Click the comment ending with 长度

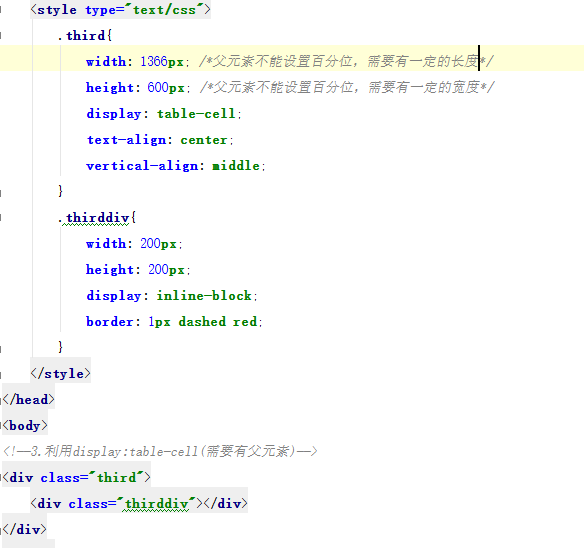pyautogui.click(x=346, y=61)
